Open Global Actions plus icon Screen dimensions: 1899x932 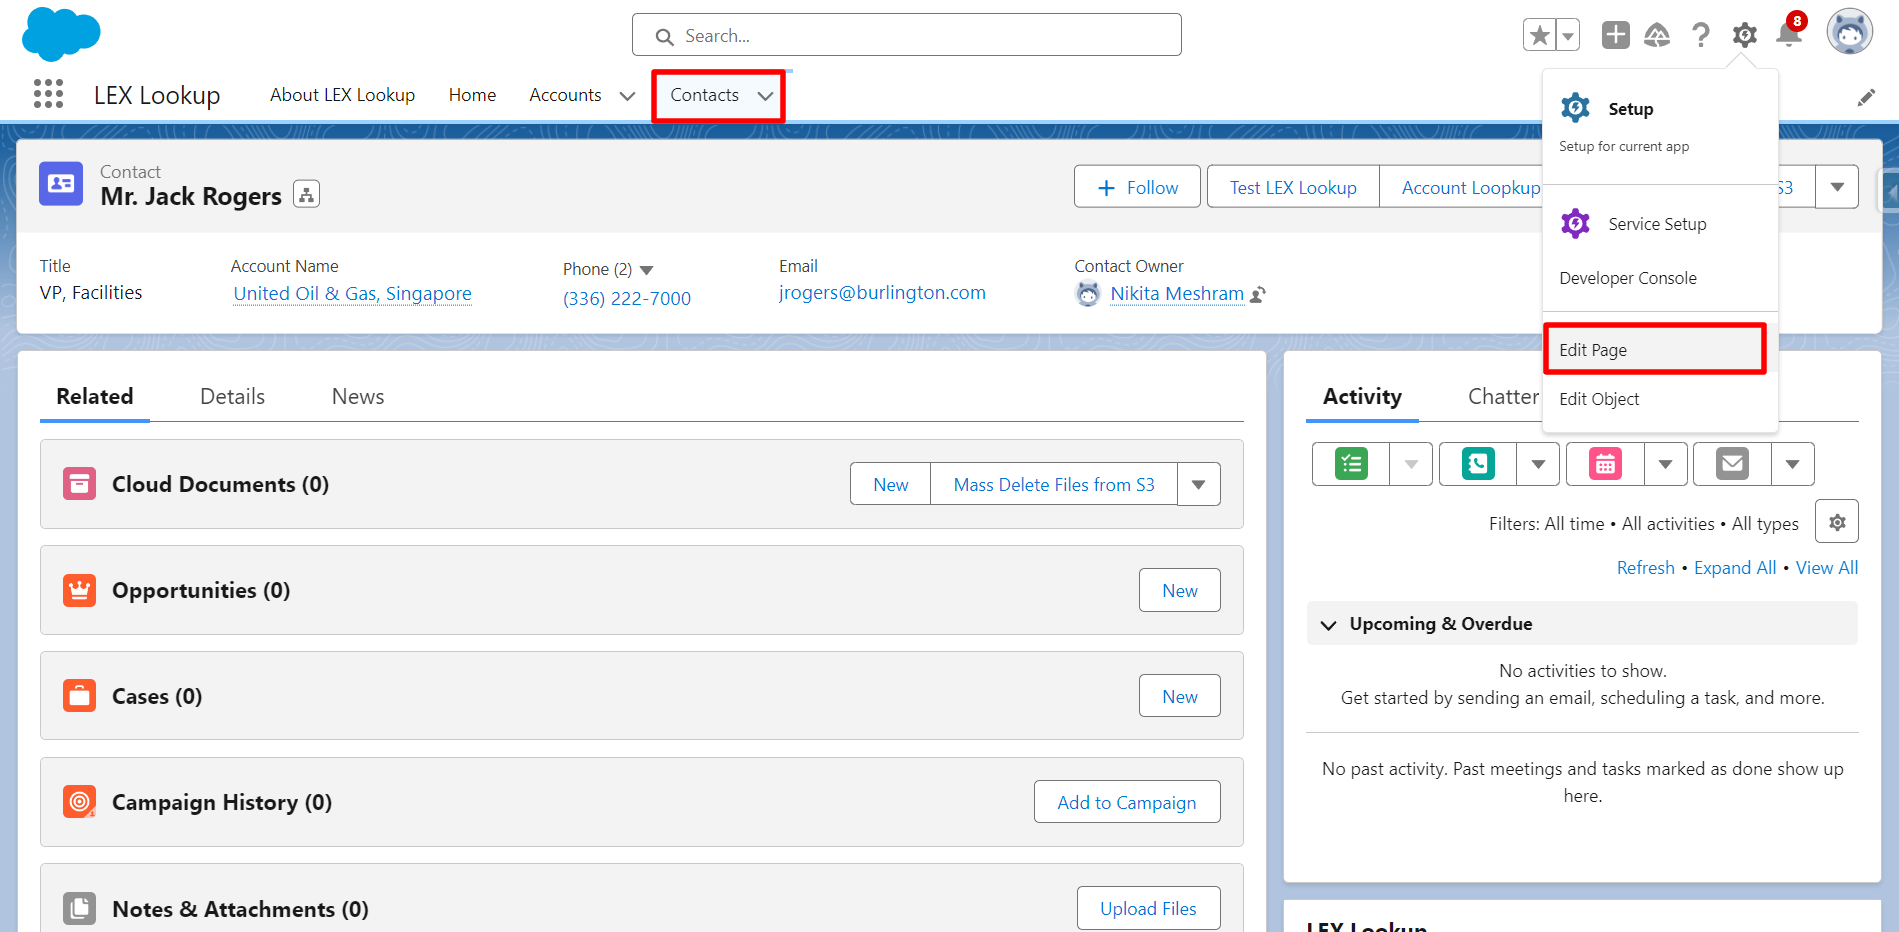click(1615, 35)
